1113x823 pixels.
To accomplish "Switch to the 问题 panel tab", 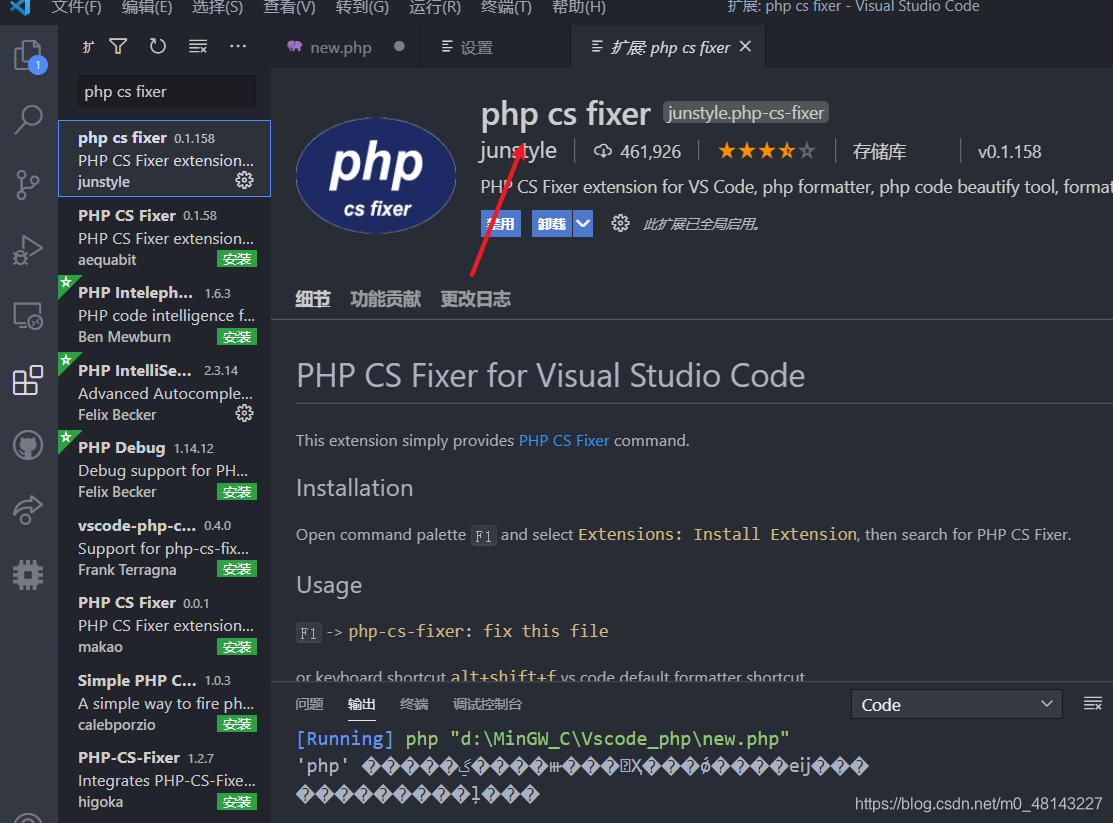I will click(309, 704).
